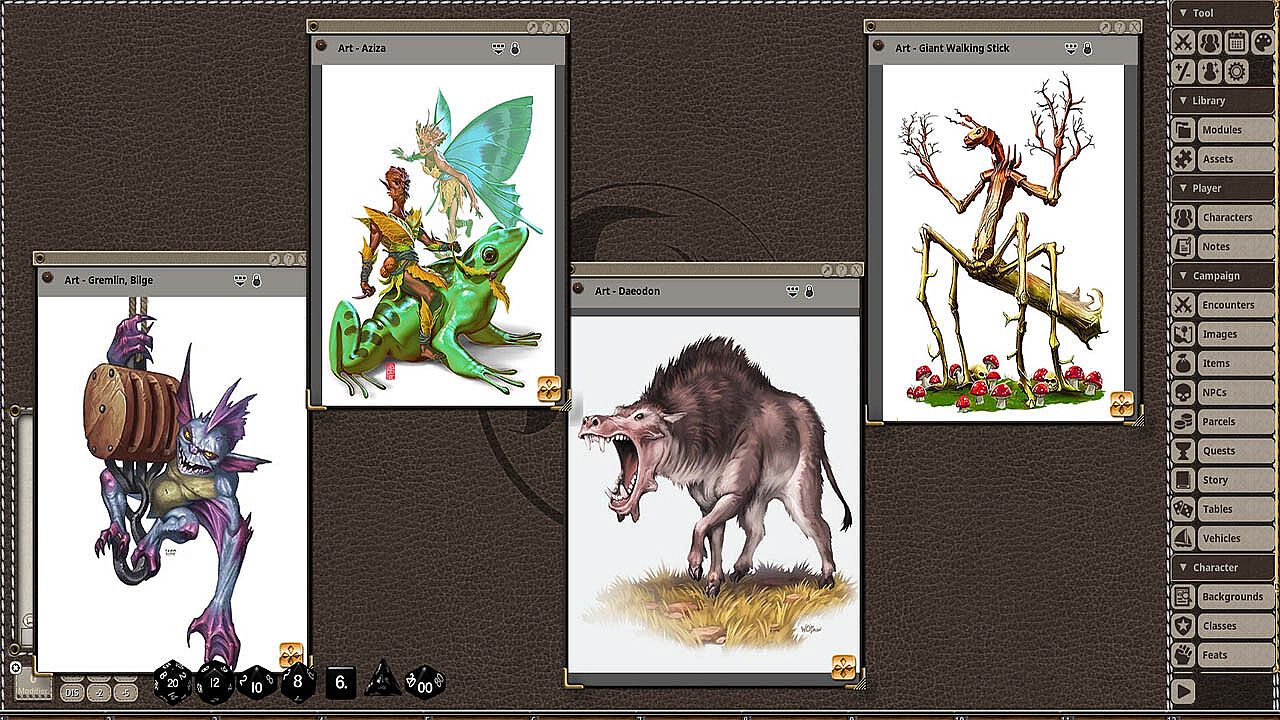
Task: Click share icon in Giant Walking Stick window
Action: click(x=1070, y=48)
